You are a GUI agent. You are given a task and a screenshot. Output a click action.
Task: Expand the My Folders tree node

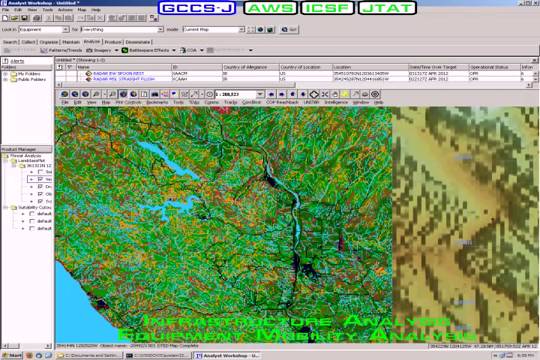click(5, 74)
